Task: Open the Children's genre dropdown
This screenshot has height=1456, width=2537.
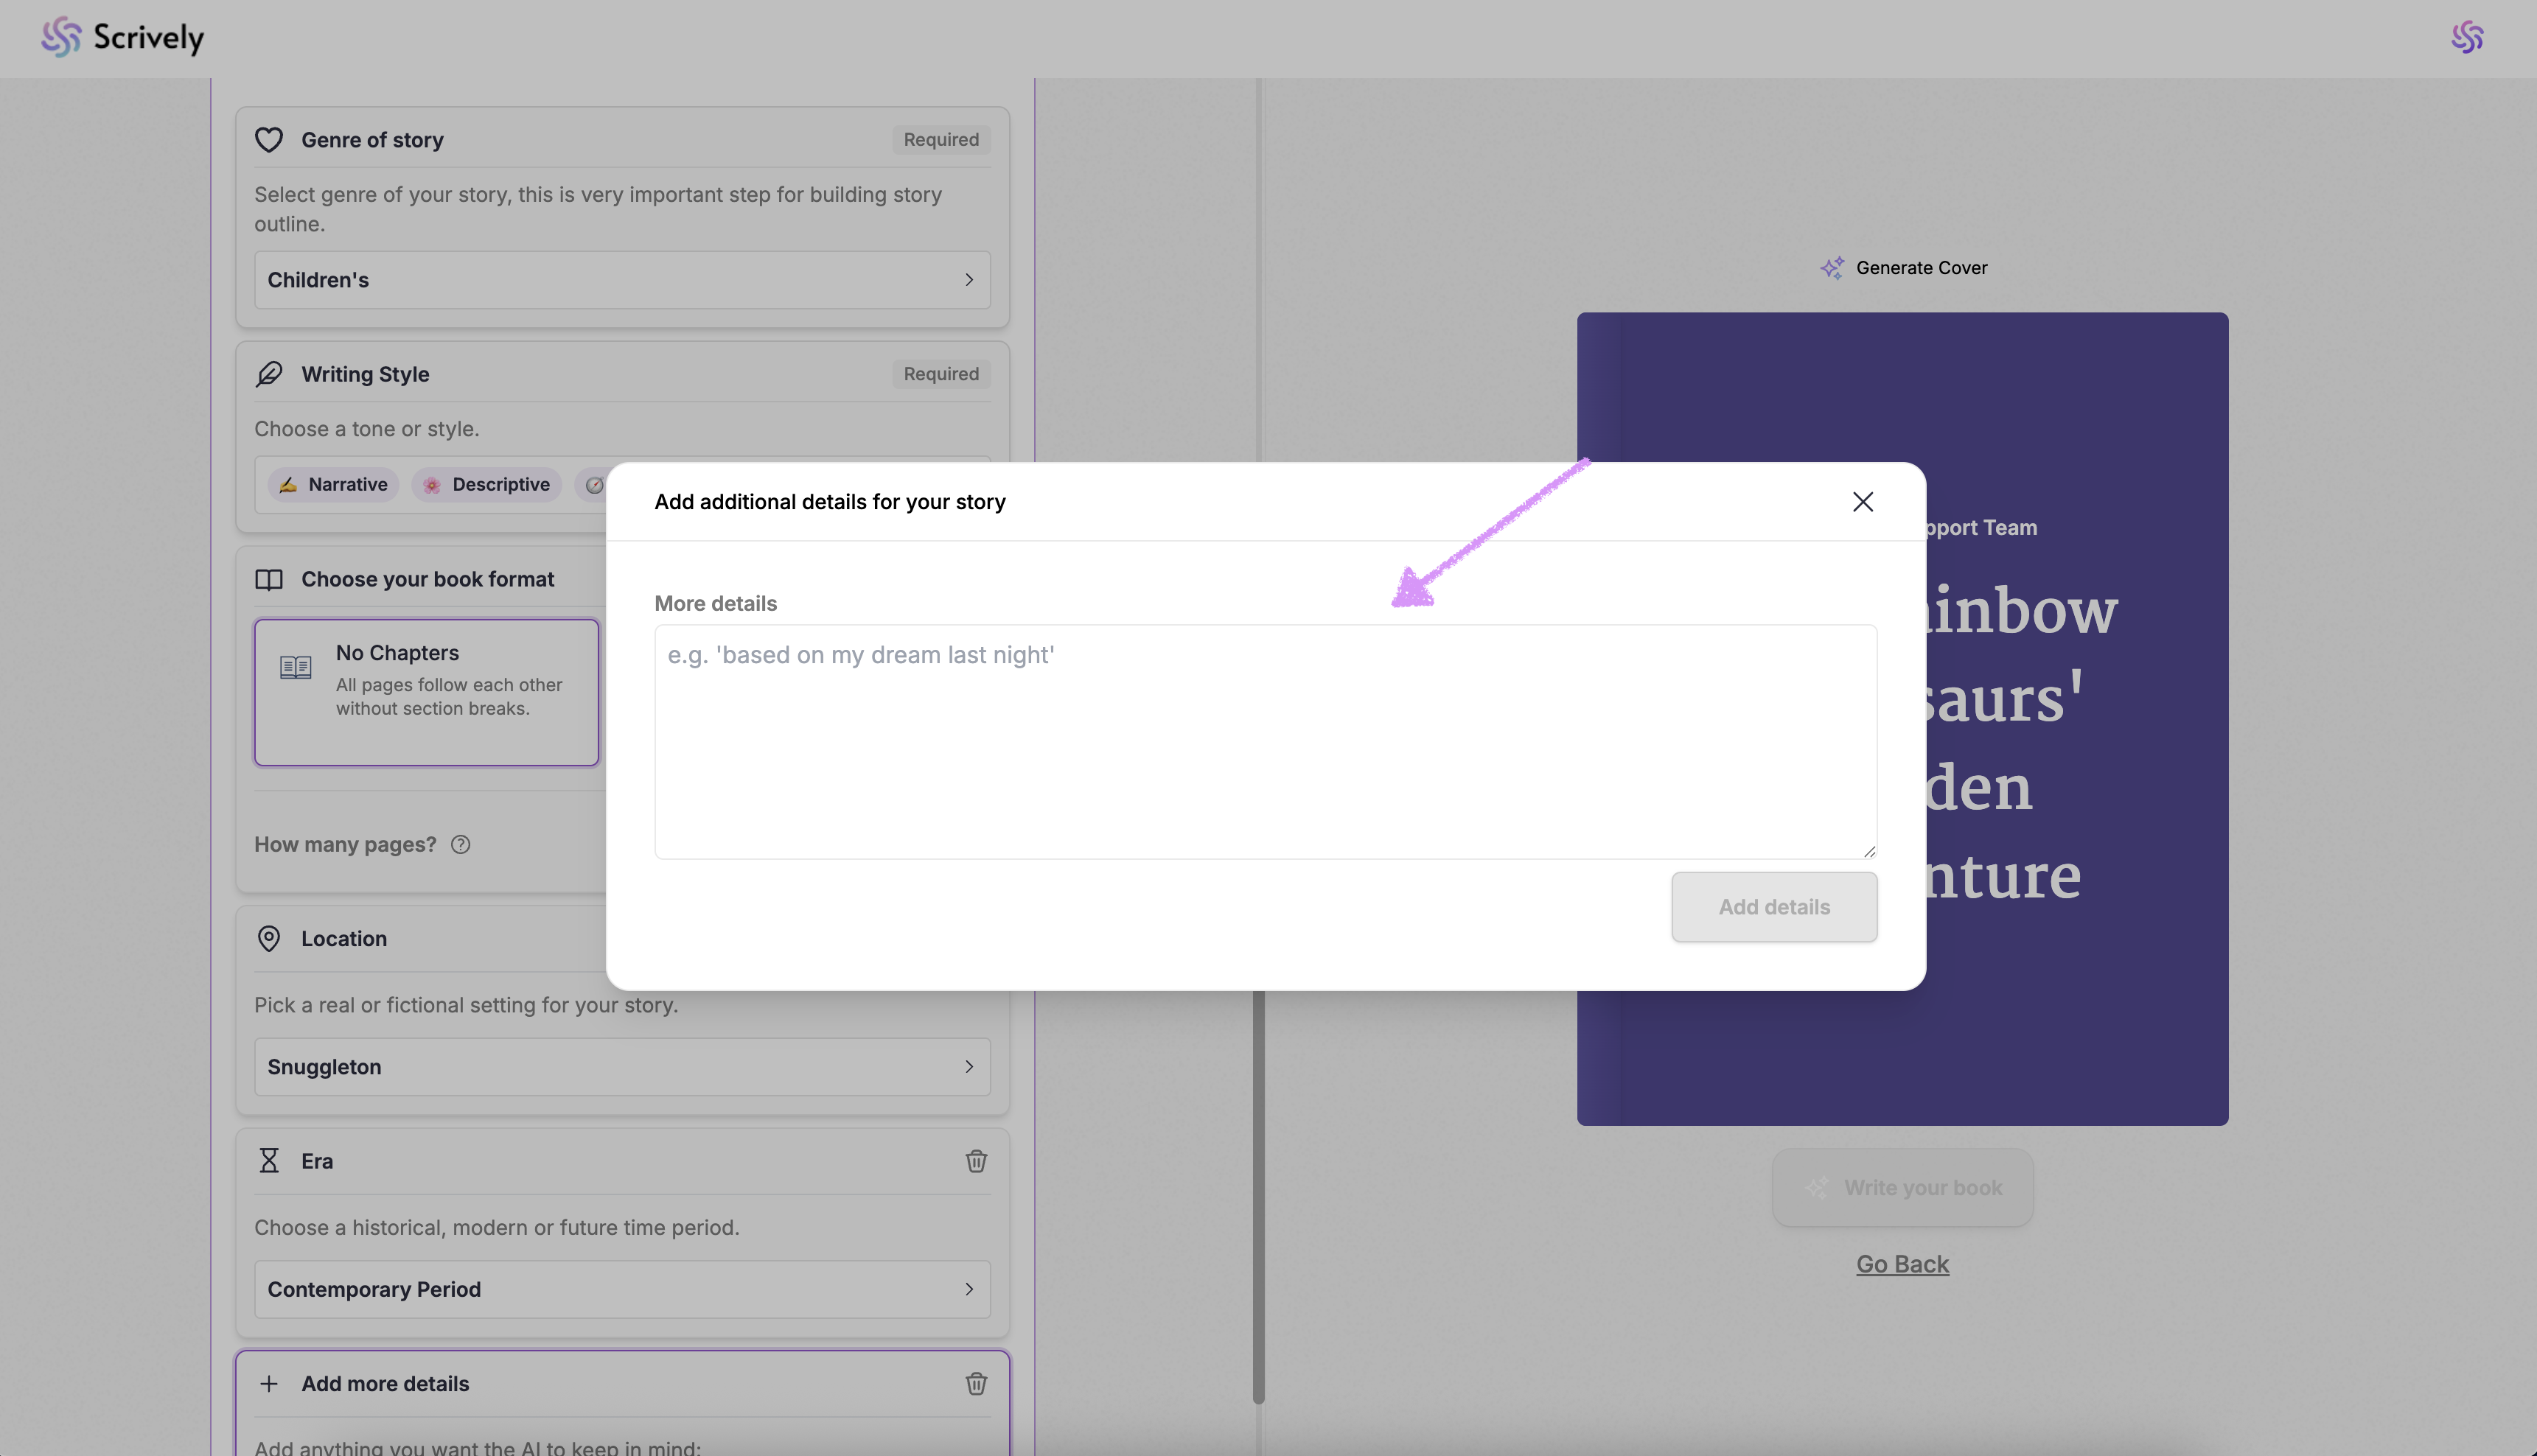Action: coord(622,280)
